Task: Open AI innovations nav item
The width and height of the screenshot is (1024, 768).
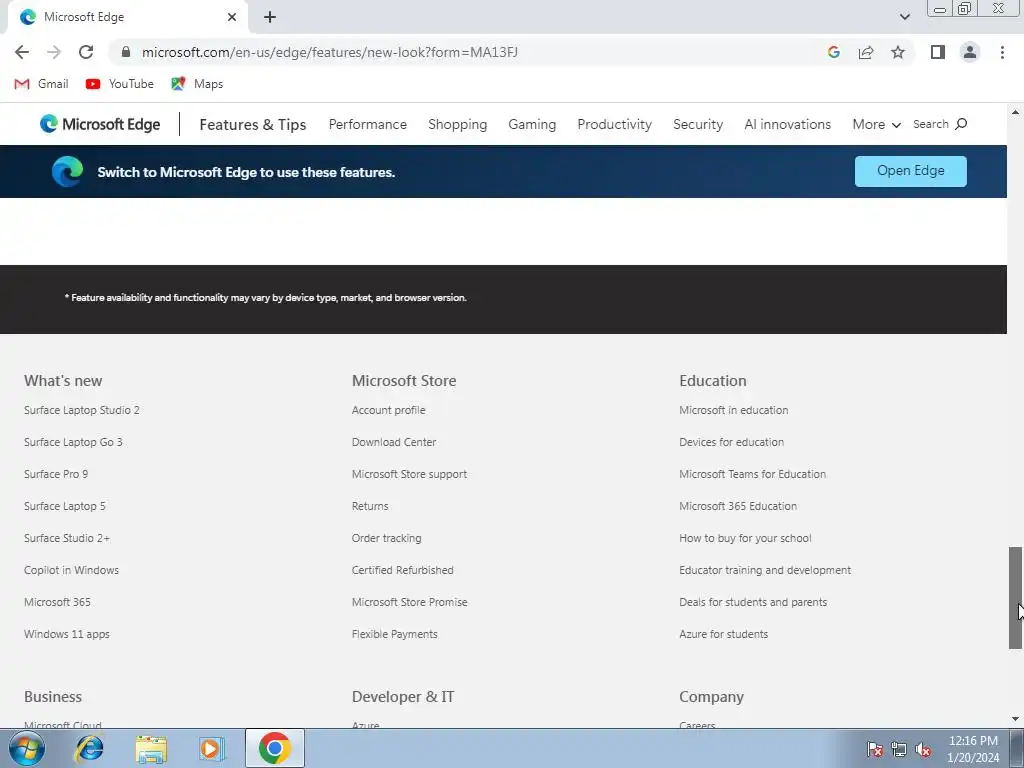Action: pos(788,124)
